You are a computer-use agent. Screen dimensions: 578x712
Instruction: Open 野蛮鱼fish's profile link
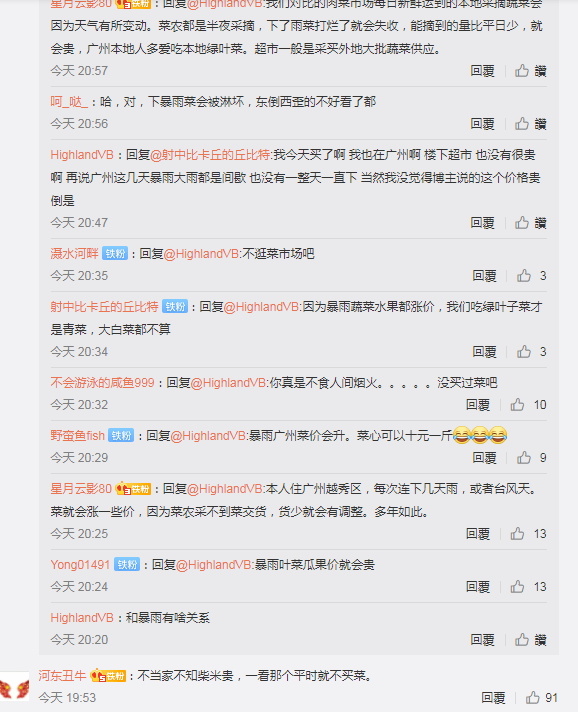(78, 436)
